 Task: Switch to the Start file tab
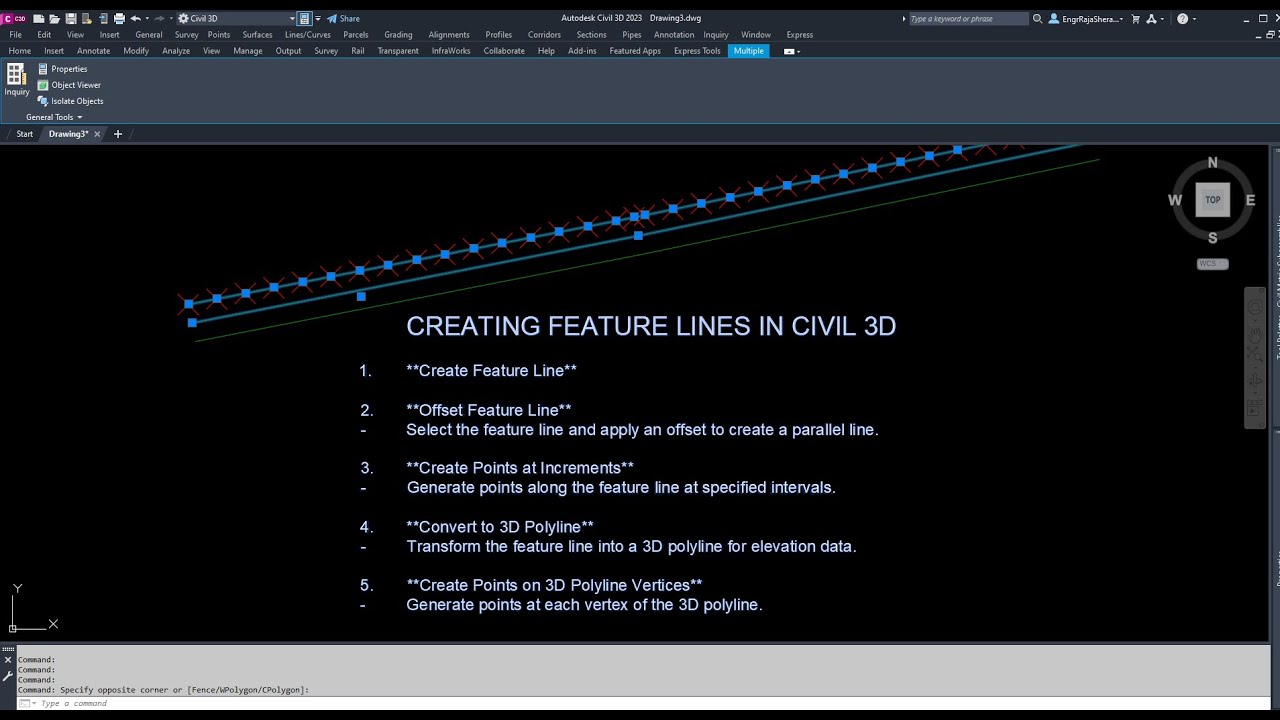tap(25, 134)
